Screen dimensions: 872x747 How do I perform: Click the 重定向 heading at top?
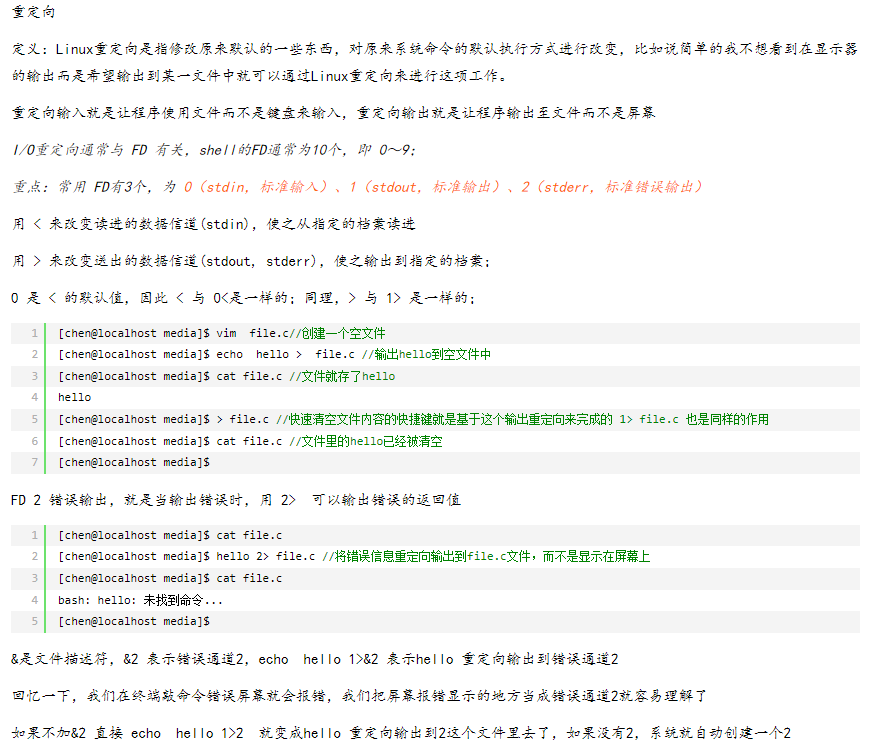[33, 10]
